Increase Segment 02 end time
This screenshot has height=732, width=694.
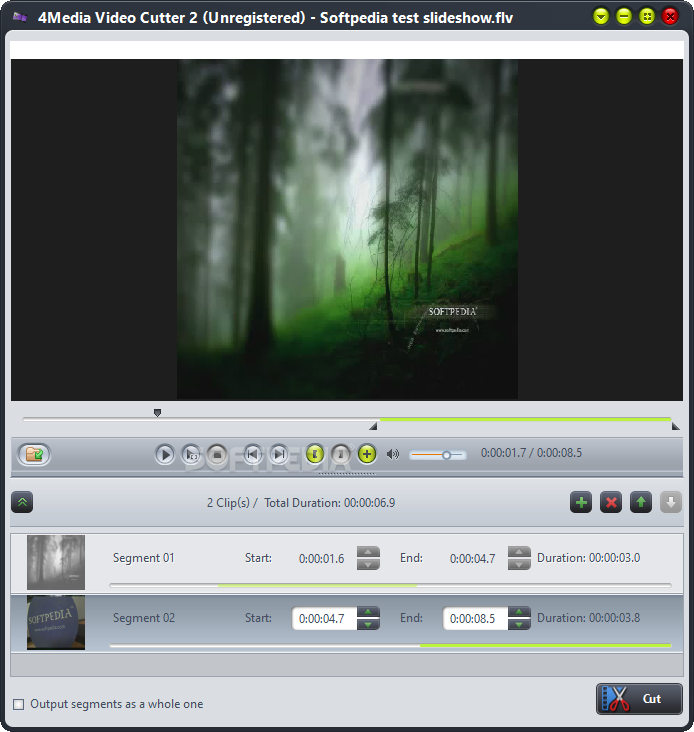point(519,612)
